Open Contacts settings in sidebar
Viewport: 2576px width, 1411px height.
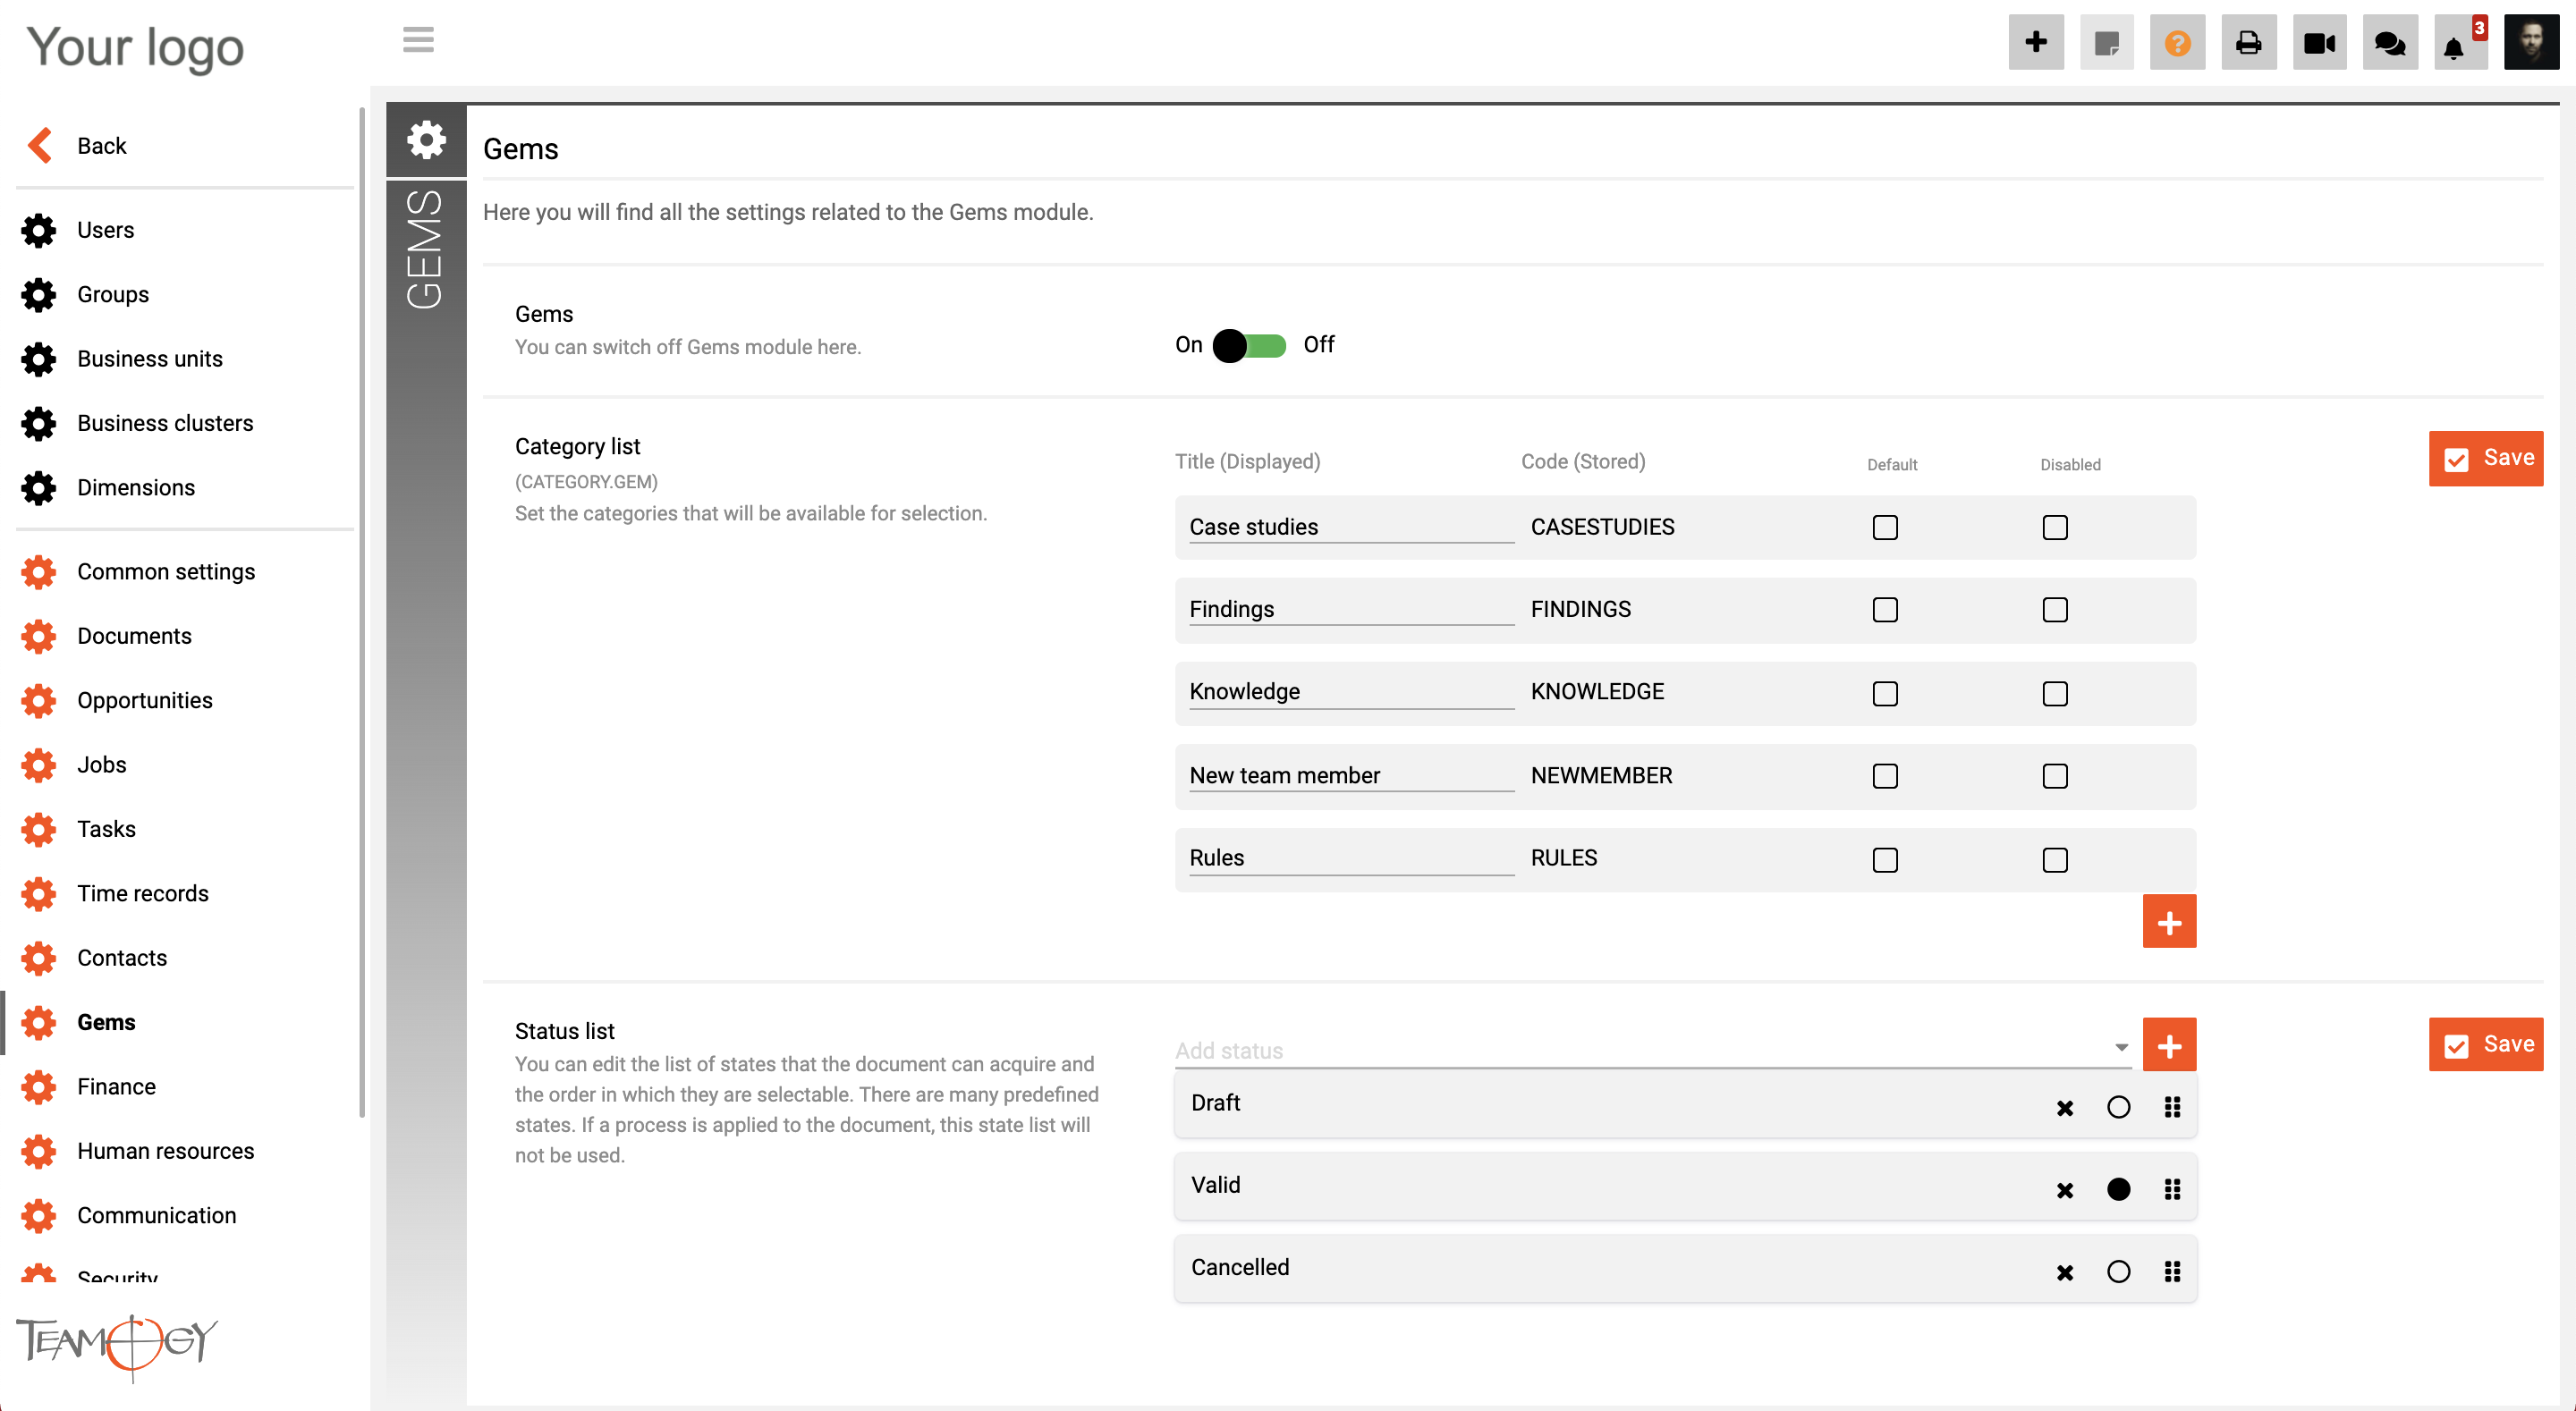(122, 957)
